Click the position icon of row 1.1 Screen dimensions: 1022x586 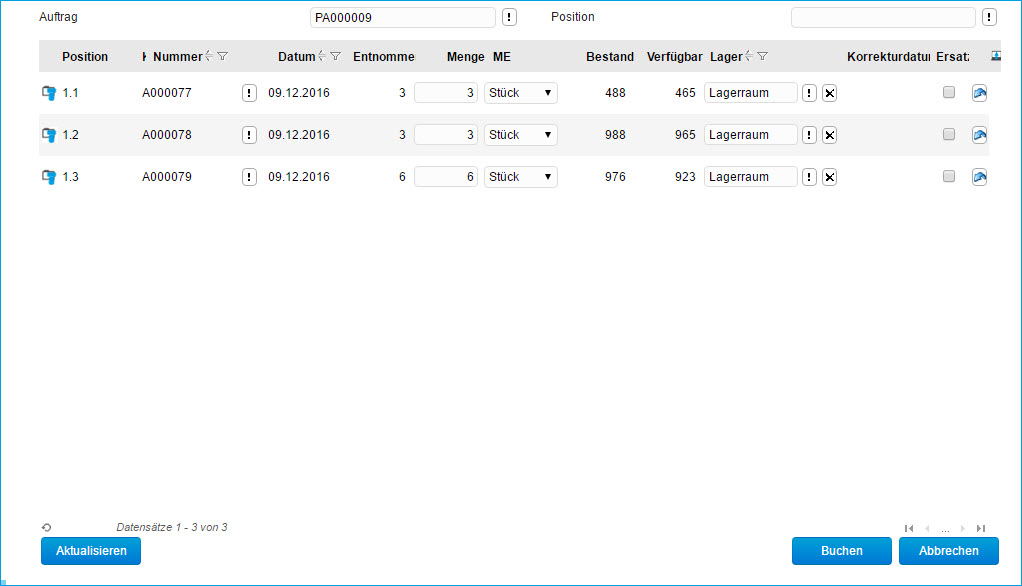[x=49, y=93]
